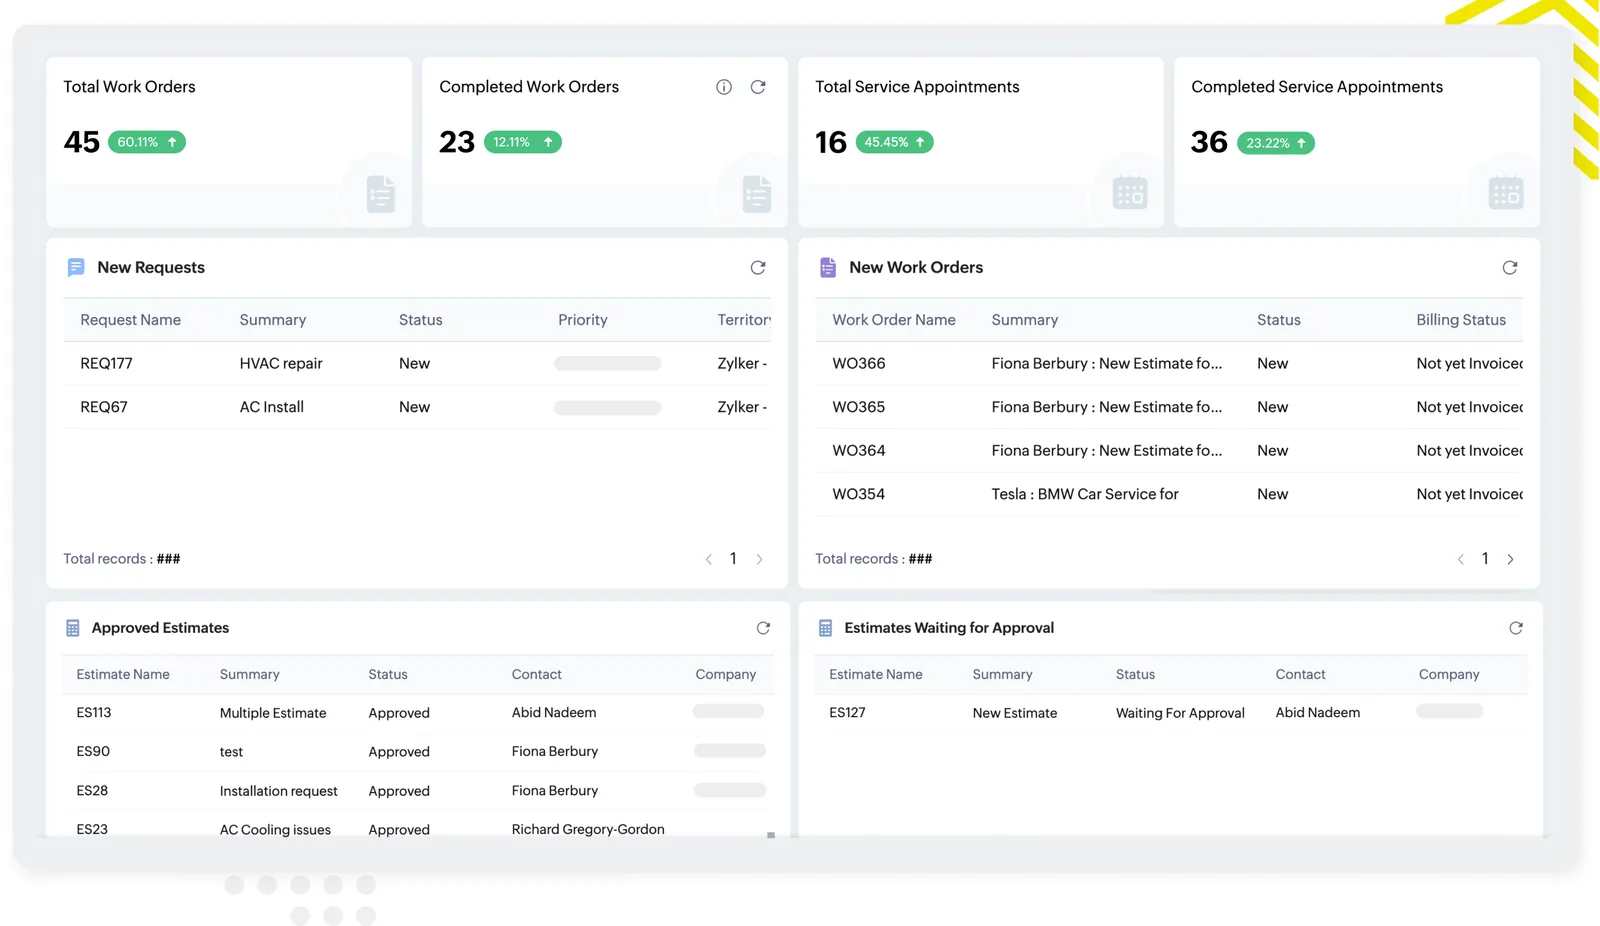Click the New Work Orders document icon

pyautogui.click(x=828, y=267)
